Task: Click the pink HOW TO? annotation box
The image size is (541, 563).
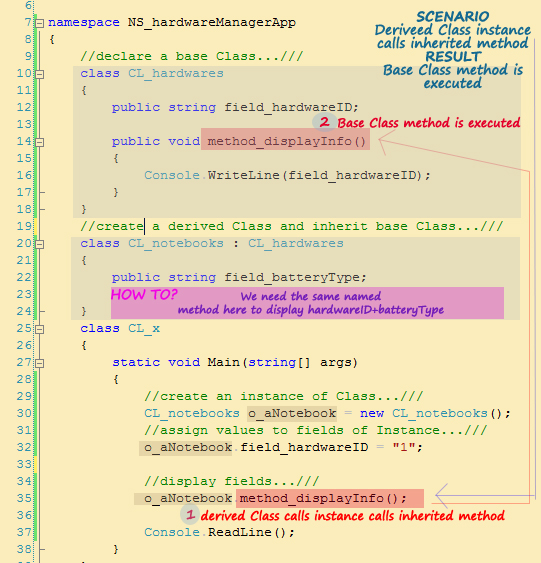Action: [x=307, y=303]
